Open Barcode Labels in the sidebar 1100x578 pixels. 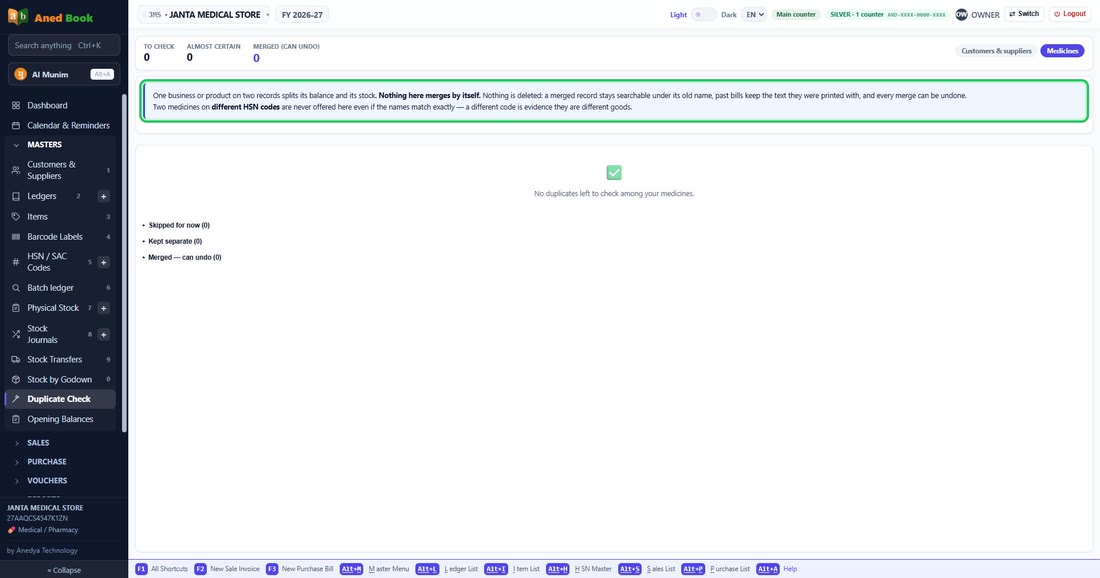60,237
